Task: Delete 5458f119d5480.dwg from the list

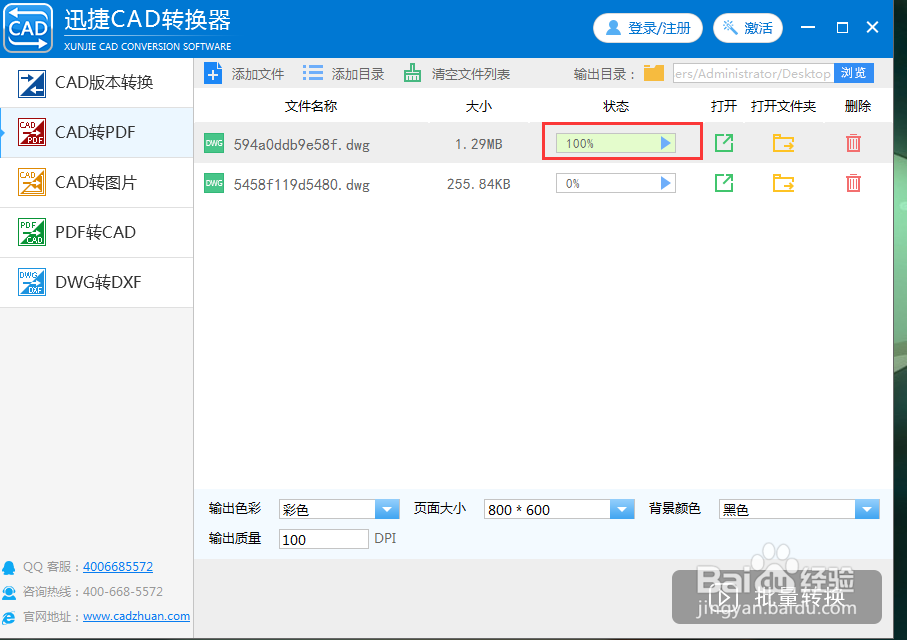Action: (853, 183)
